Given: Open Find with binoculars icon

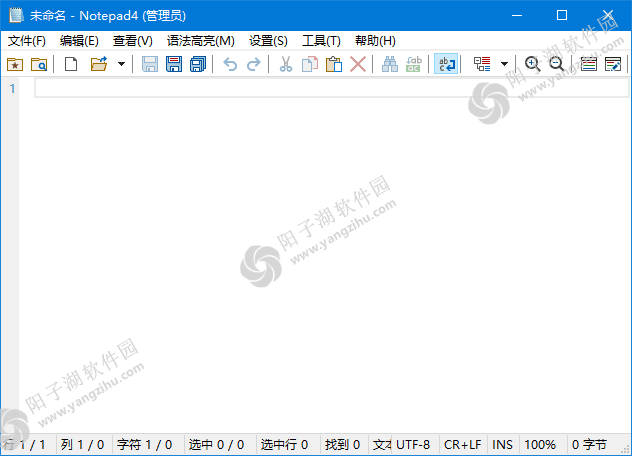Looking at the screenshot, I should (x=390, y=64).
